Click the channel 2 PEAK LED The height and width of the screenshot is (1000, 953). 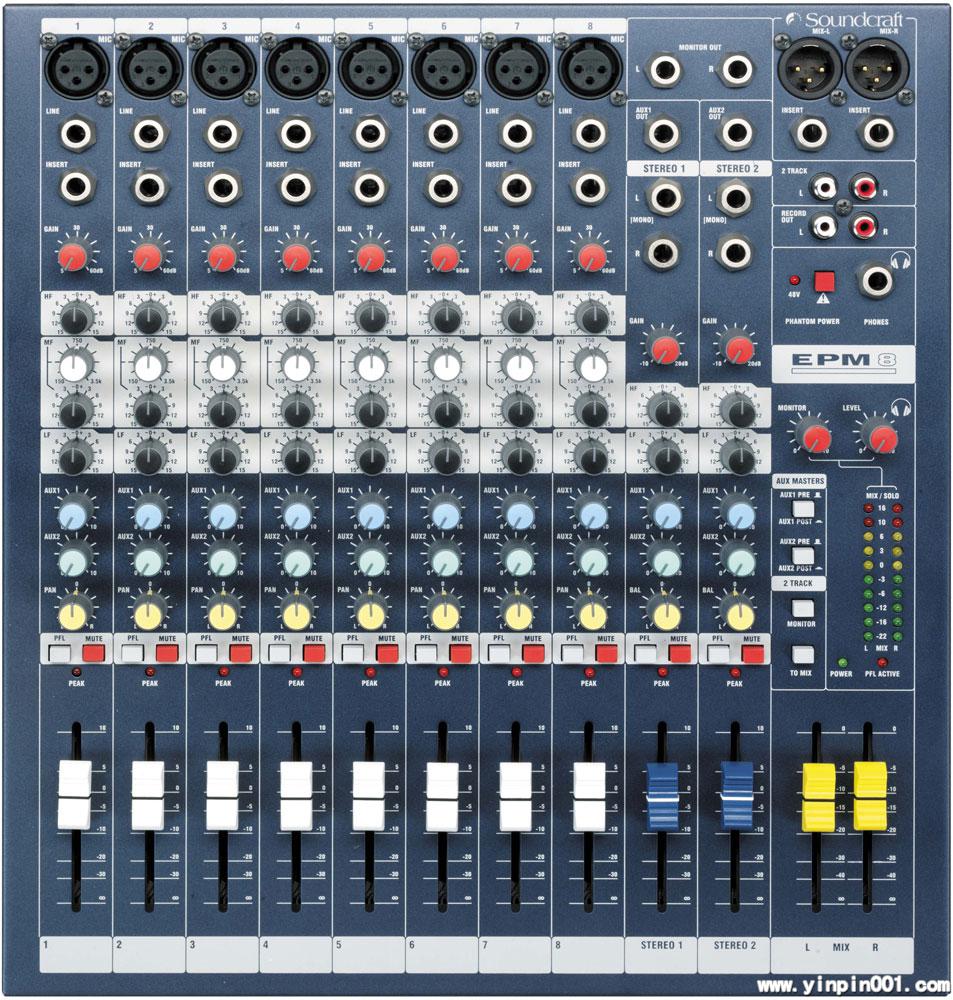pos(149,672)
